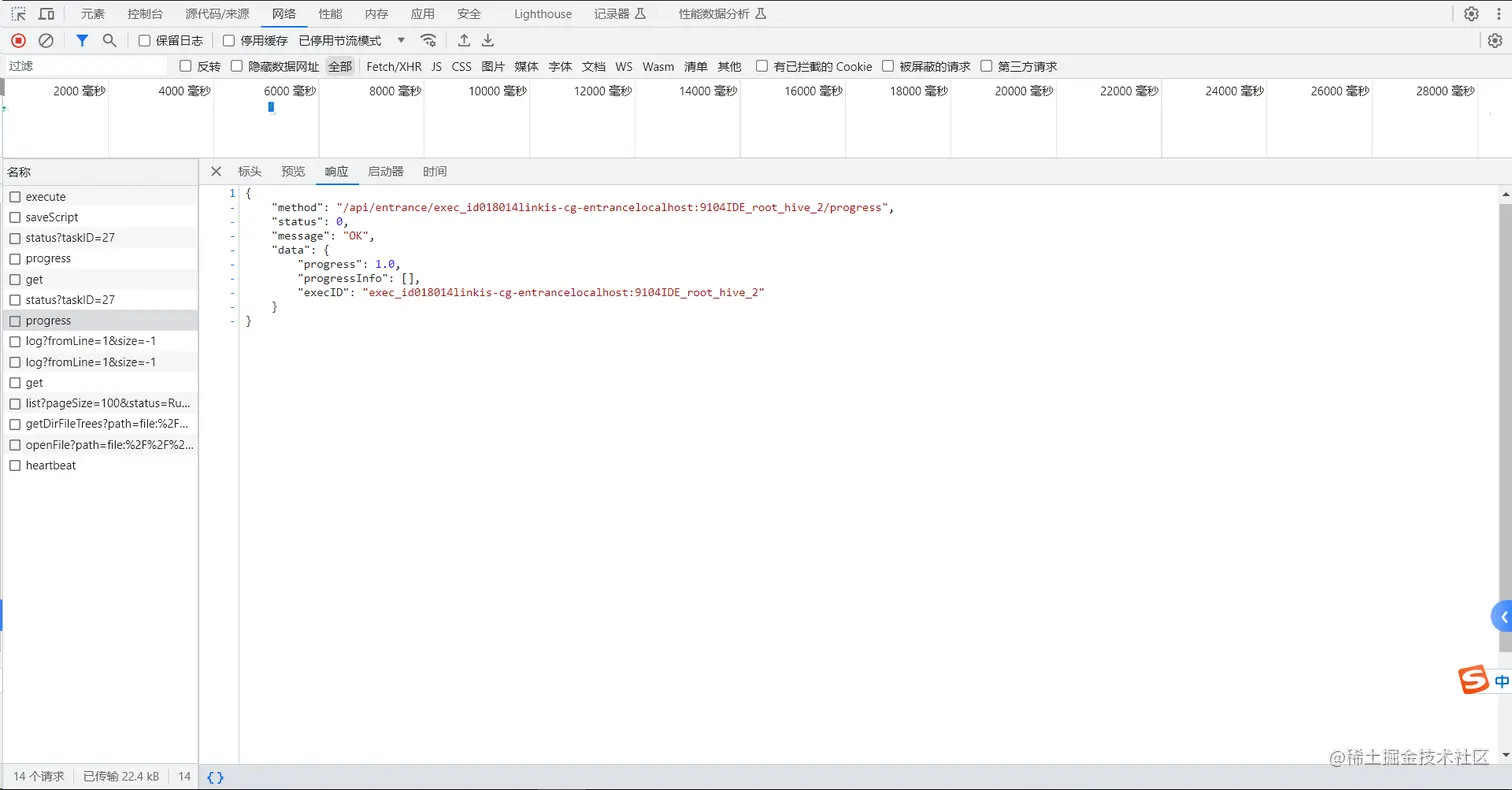1512x790 pixels.
Task: Close the request detail pane
Action: (x=216, y=171)
